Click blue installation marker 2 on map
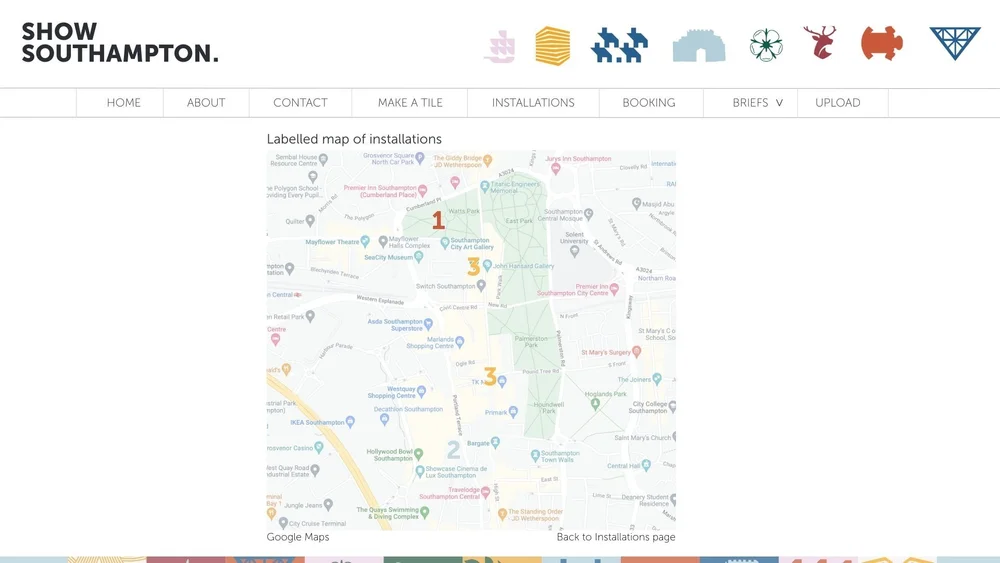The width and height of the screenshot is (1000, 563). pos(453,450)
